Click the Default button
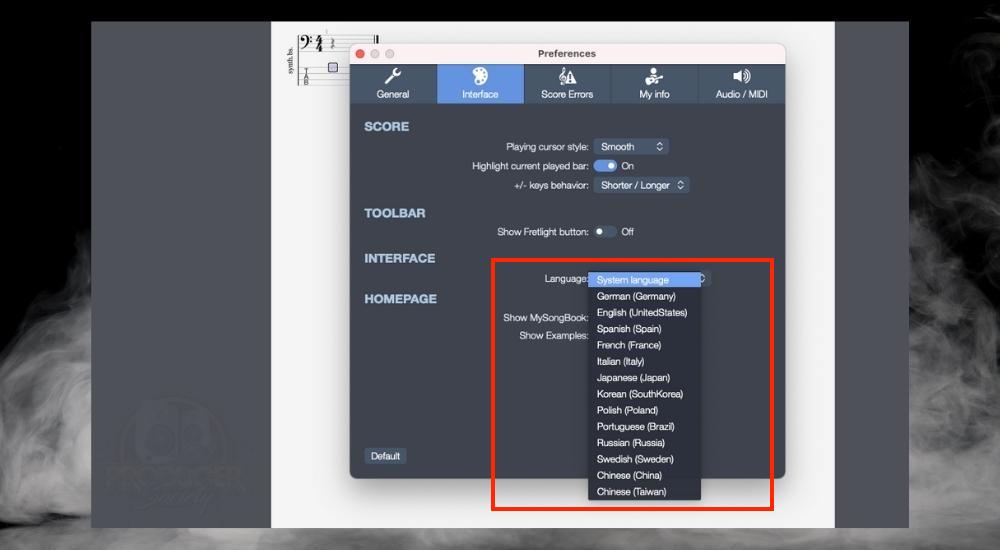The width and height of the screenshot is (1000, 550). point(385,456)
